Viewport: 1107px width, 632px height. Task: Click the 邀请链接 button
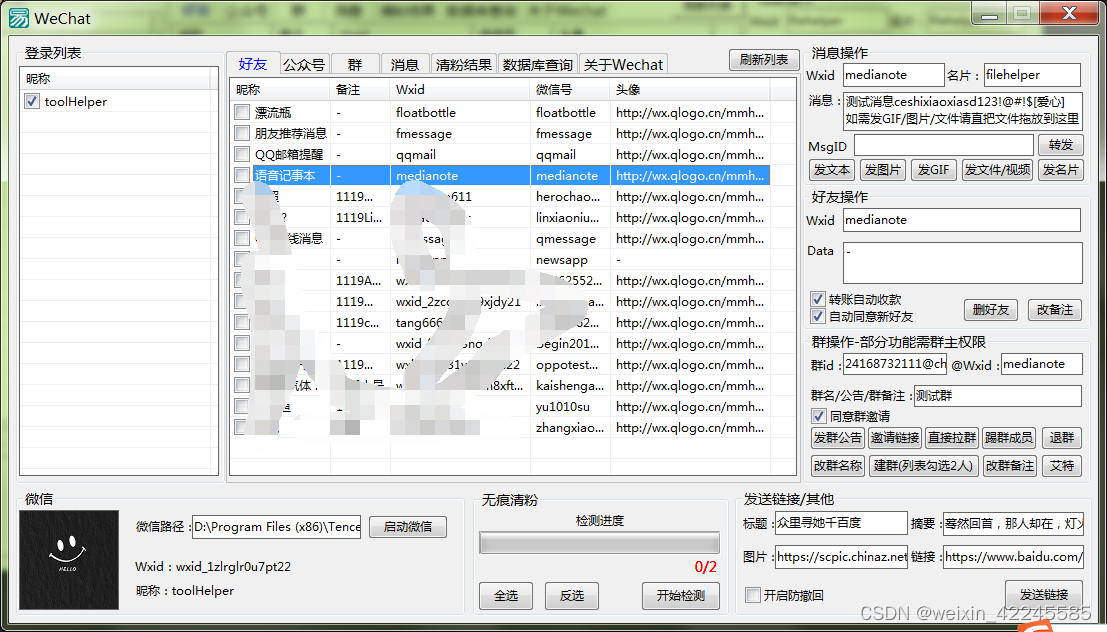(x=894, y=438)
